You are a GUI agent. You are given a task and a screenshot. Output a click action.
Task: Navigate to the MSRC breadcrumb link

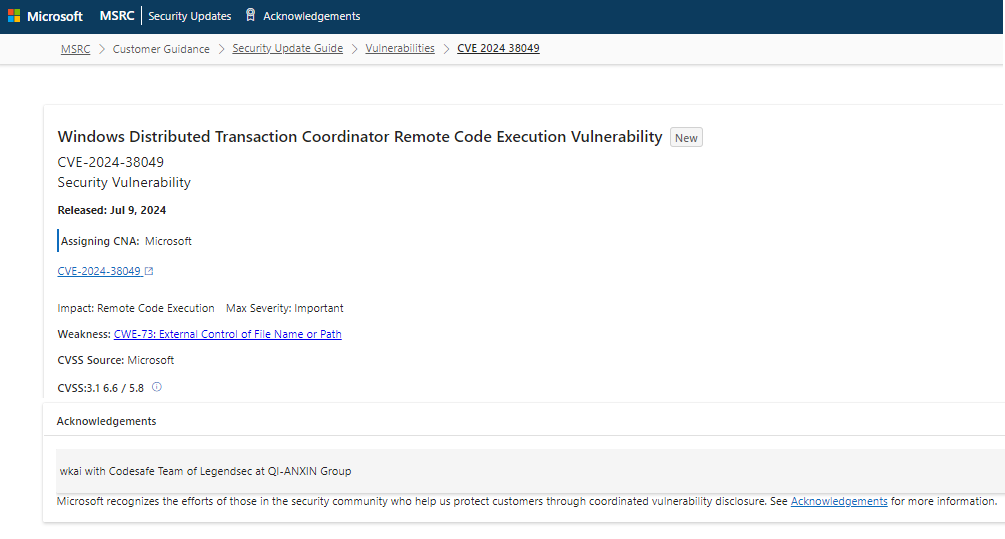[76, 49]
